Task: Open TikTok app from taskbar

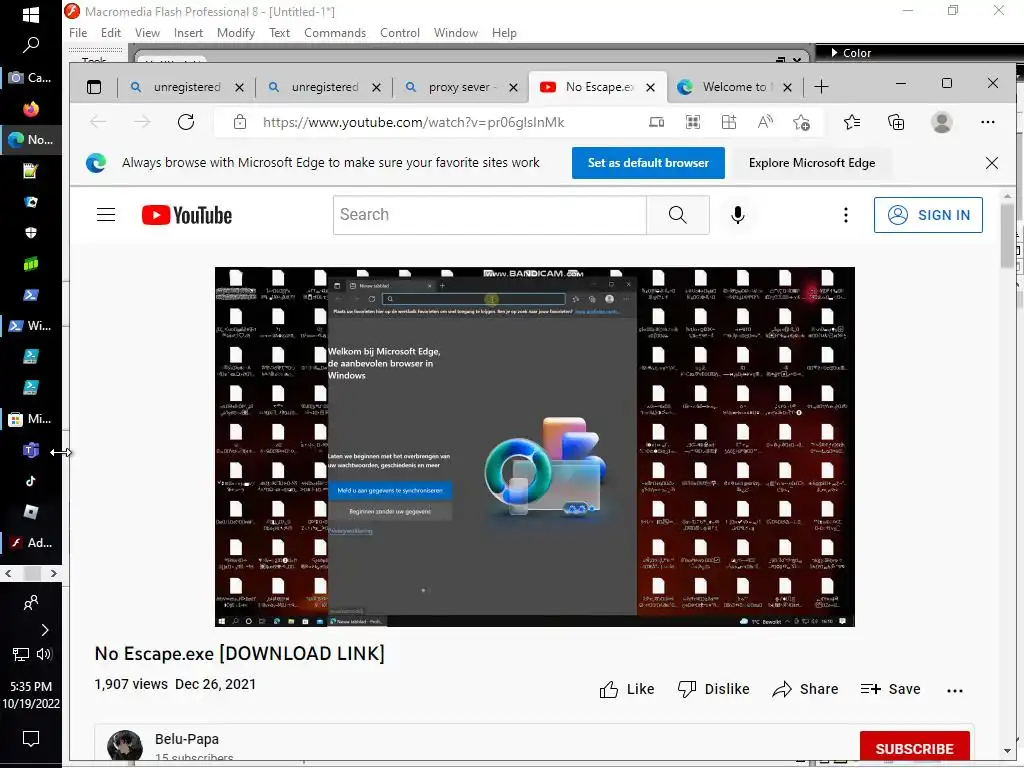Action: [31, 481]
